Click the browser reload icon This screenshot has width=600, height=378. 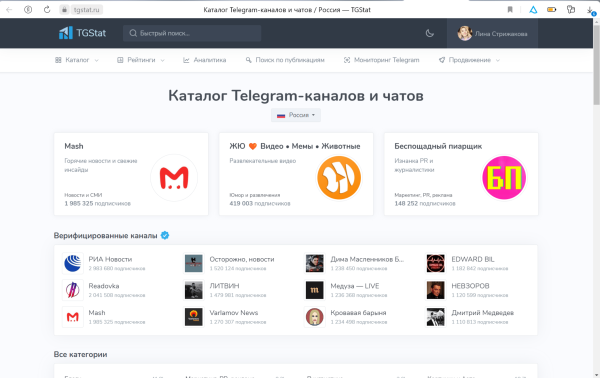[x=47, y=10]
